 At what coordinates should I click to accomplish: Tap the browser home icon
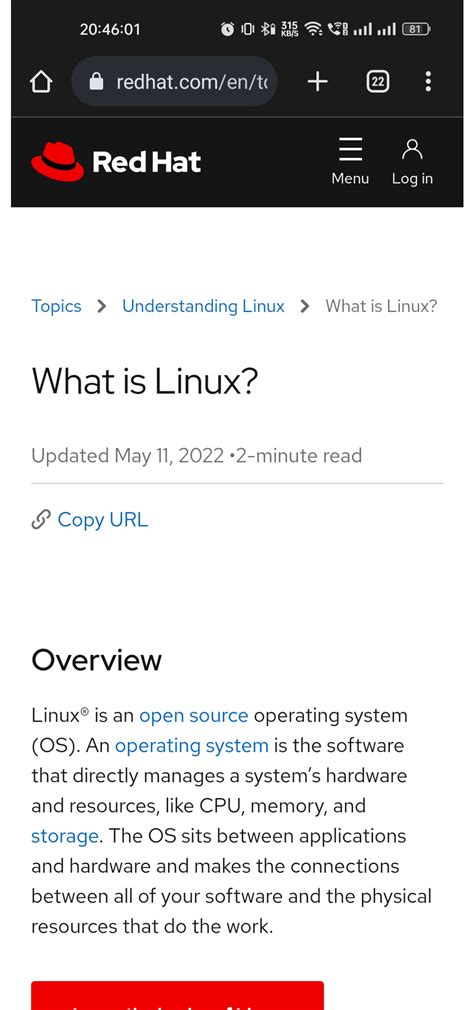(x=41, y=82)
